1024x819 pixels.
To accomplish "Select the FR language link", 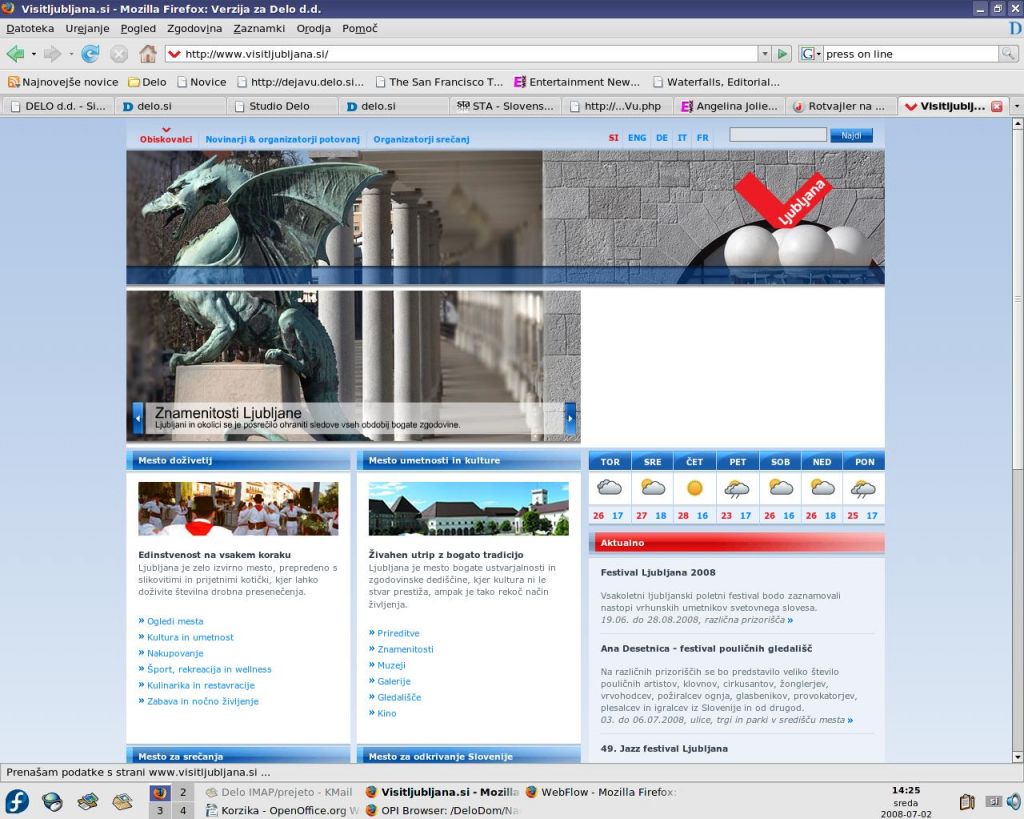I will [x=702, y=138].
